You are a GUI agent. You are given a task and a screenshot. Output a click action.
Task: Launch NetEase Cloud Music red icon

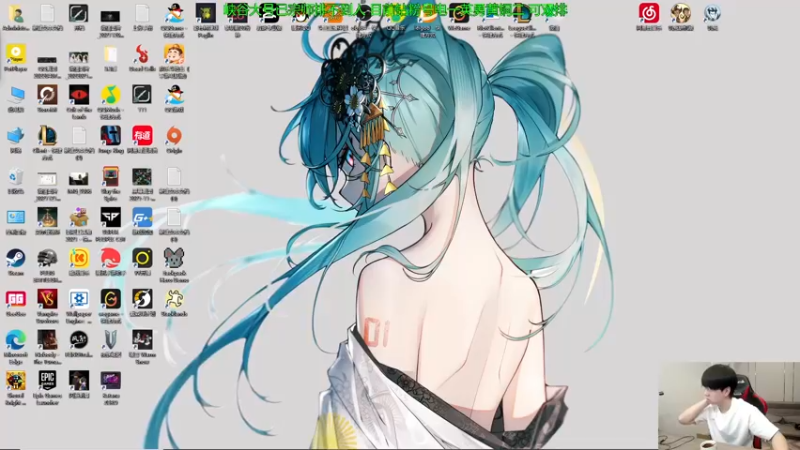coord(649,14)
